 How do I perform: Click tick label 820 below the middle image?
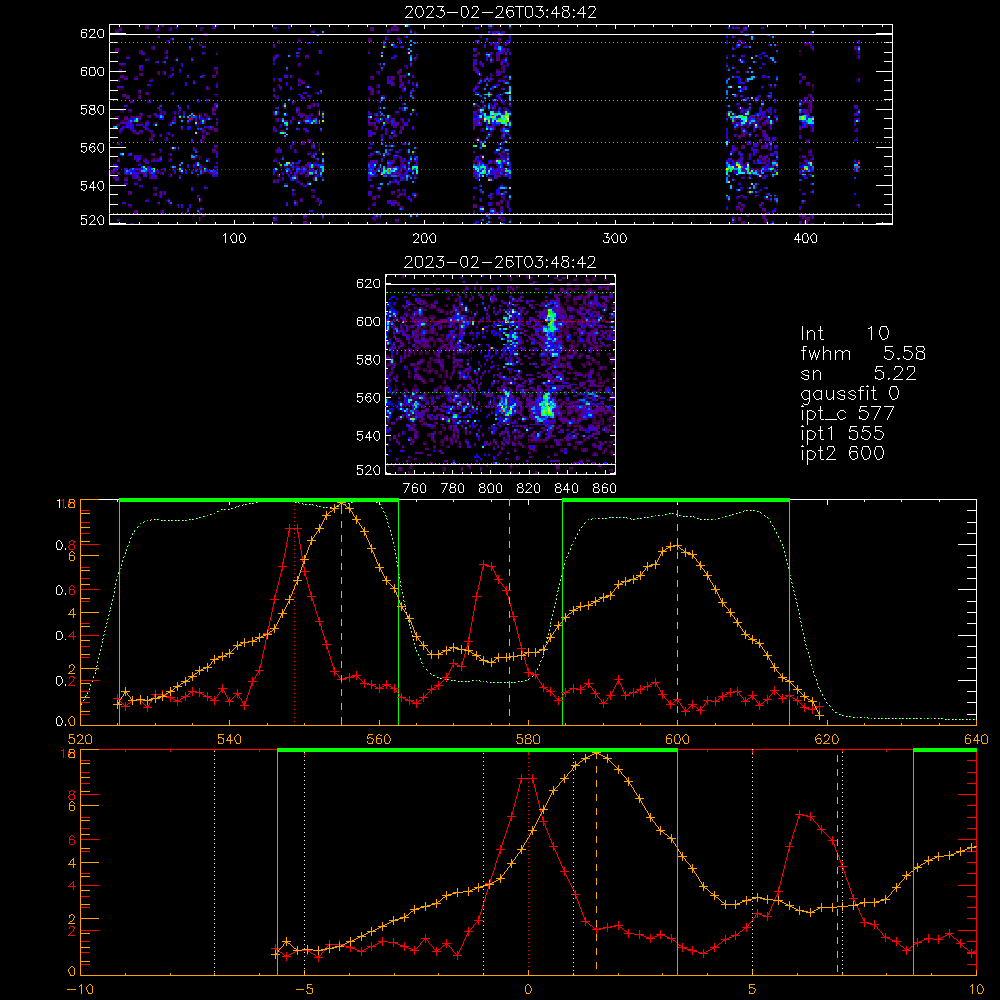pos(528,489)
